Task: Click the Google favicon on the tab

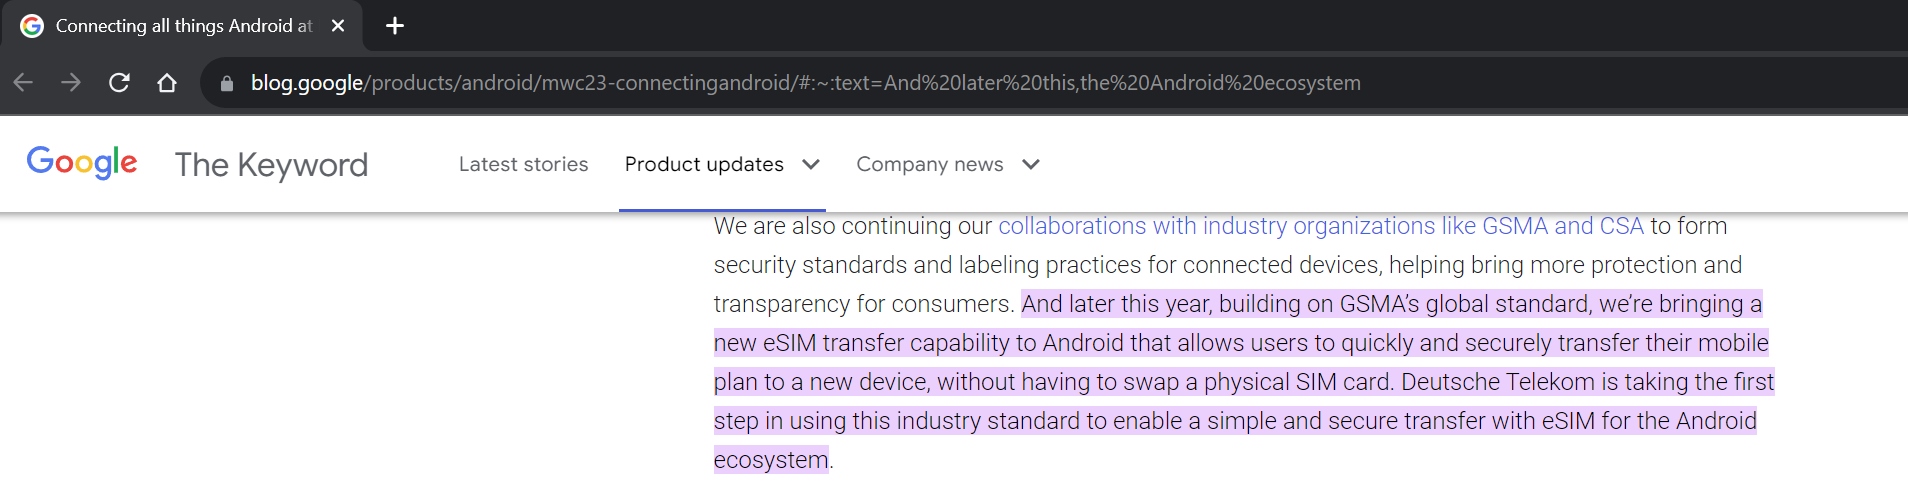Action: 32,26
